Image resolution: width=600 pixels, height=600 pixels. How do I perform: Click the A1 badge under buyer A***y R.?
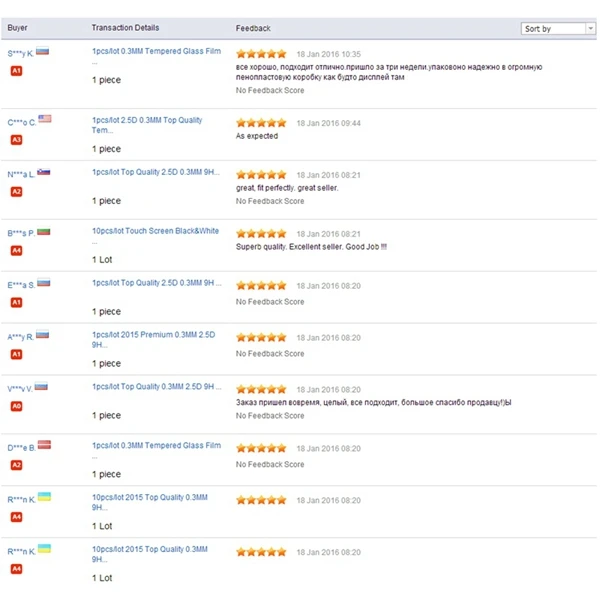16,354
